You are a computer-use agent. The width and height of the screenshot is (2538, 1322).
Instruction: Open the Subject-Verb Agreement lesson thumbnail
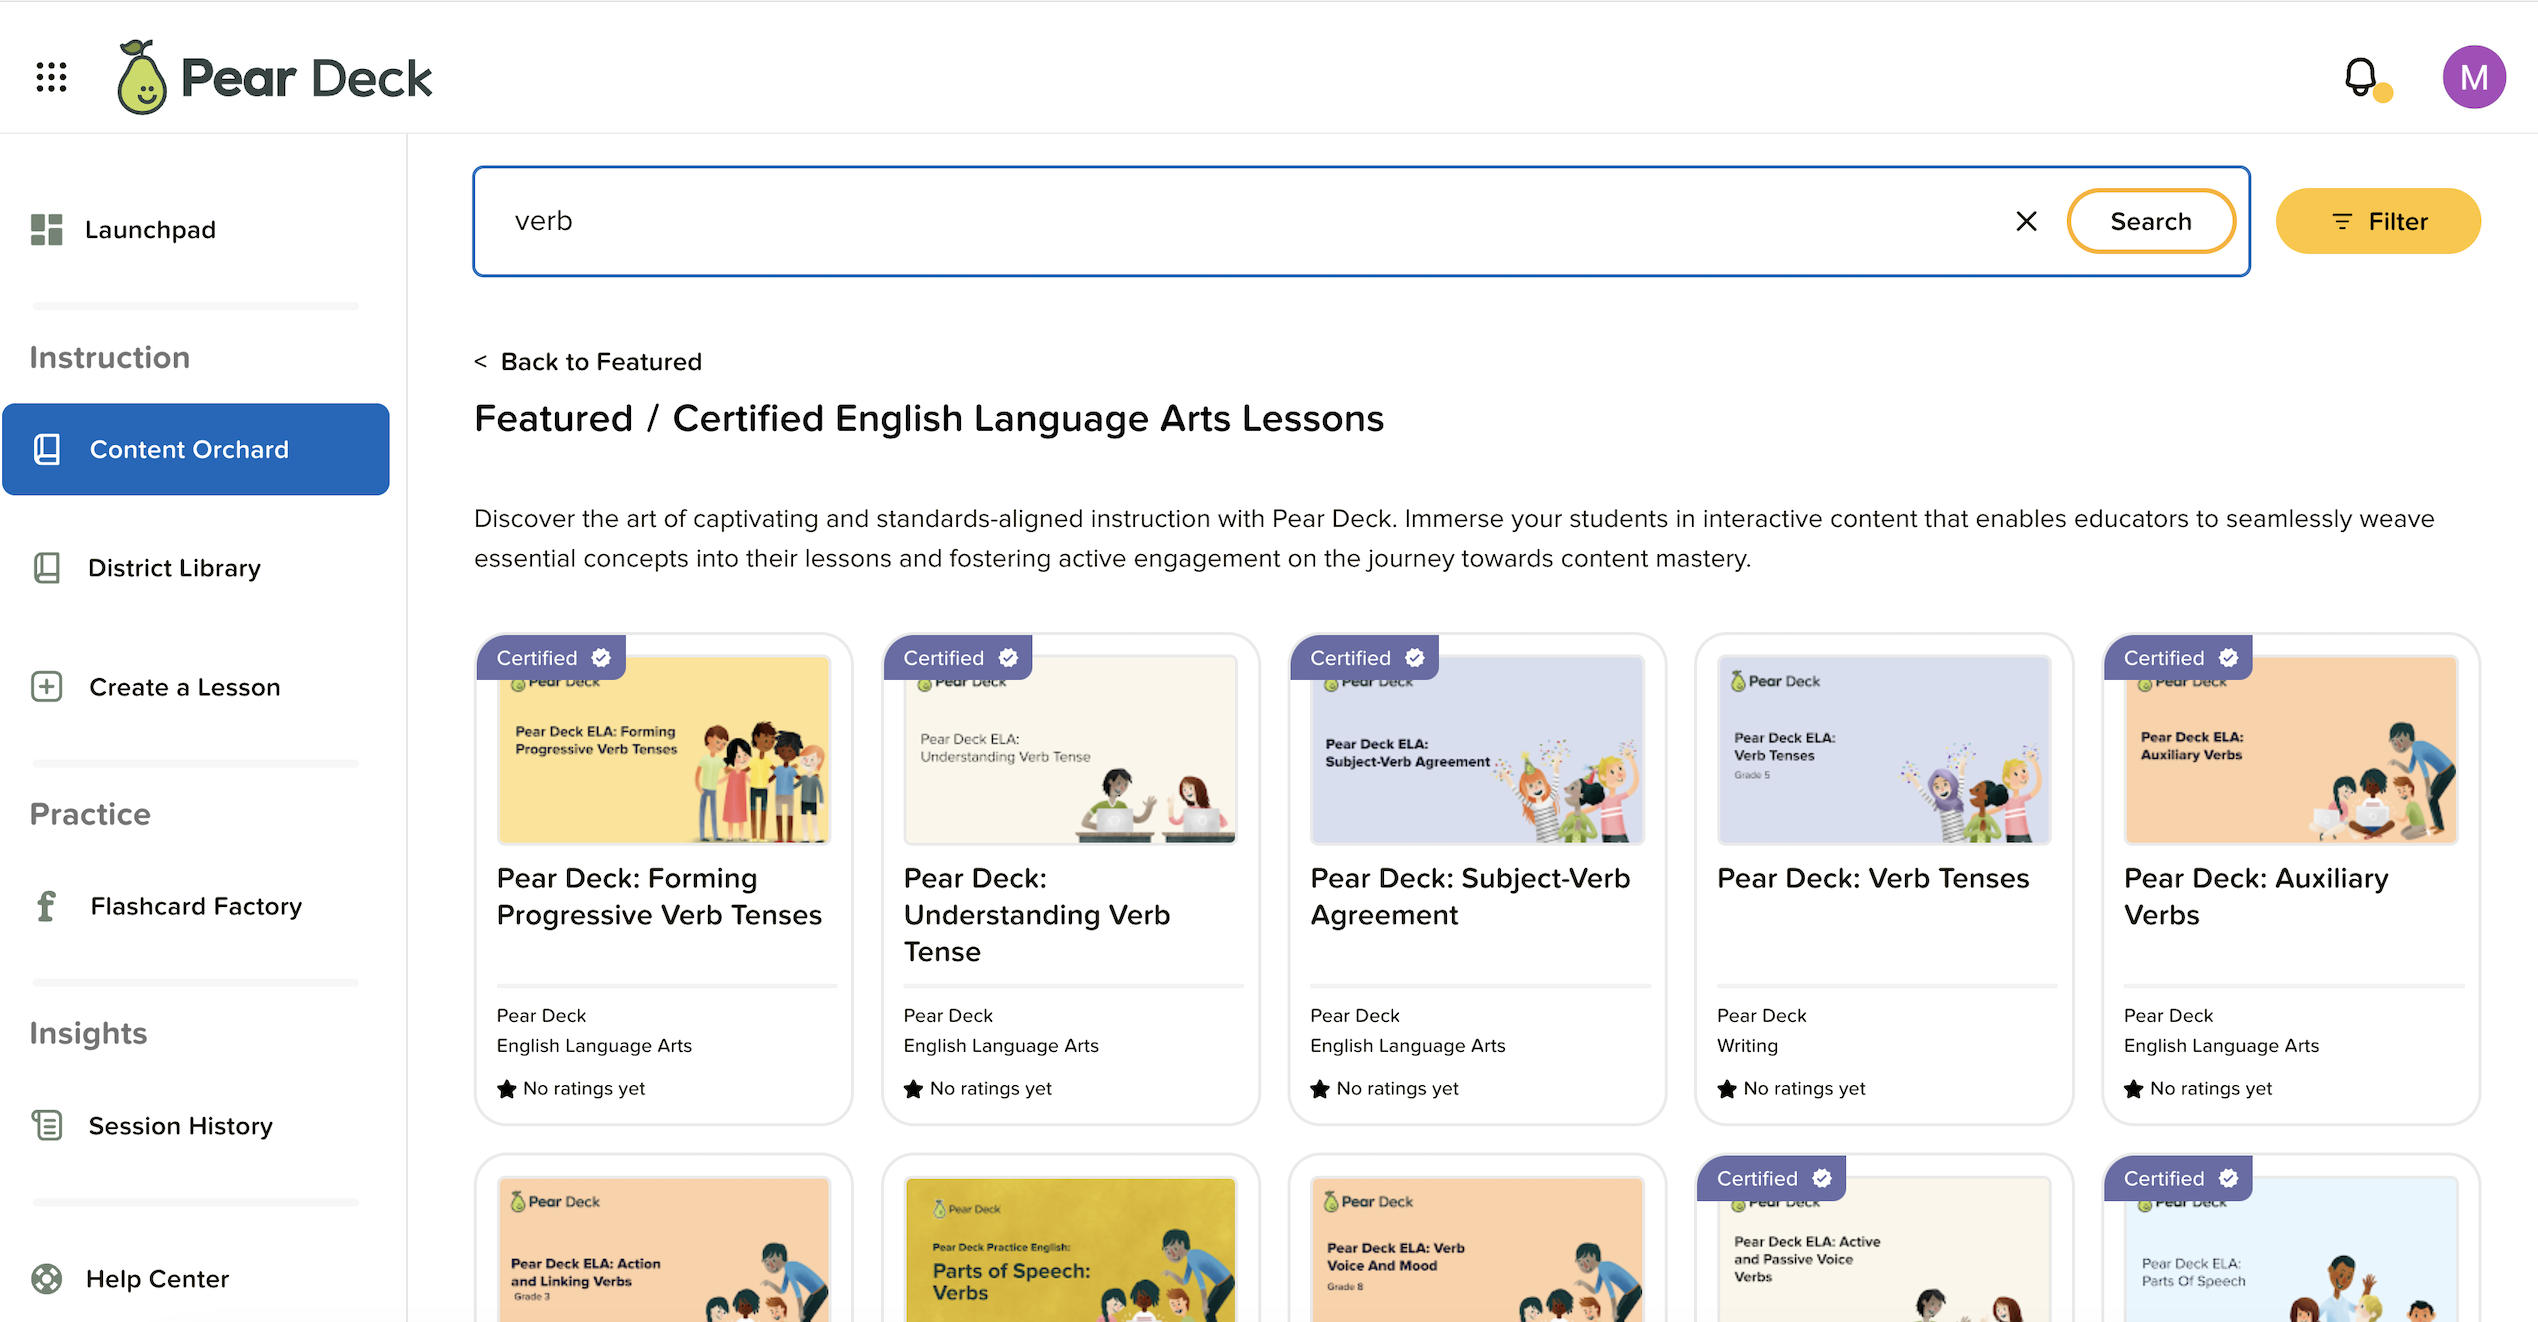click(x=1475, y=750)
